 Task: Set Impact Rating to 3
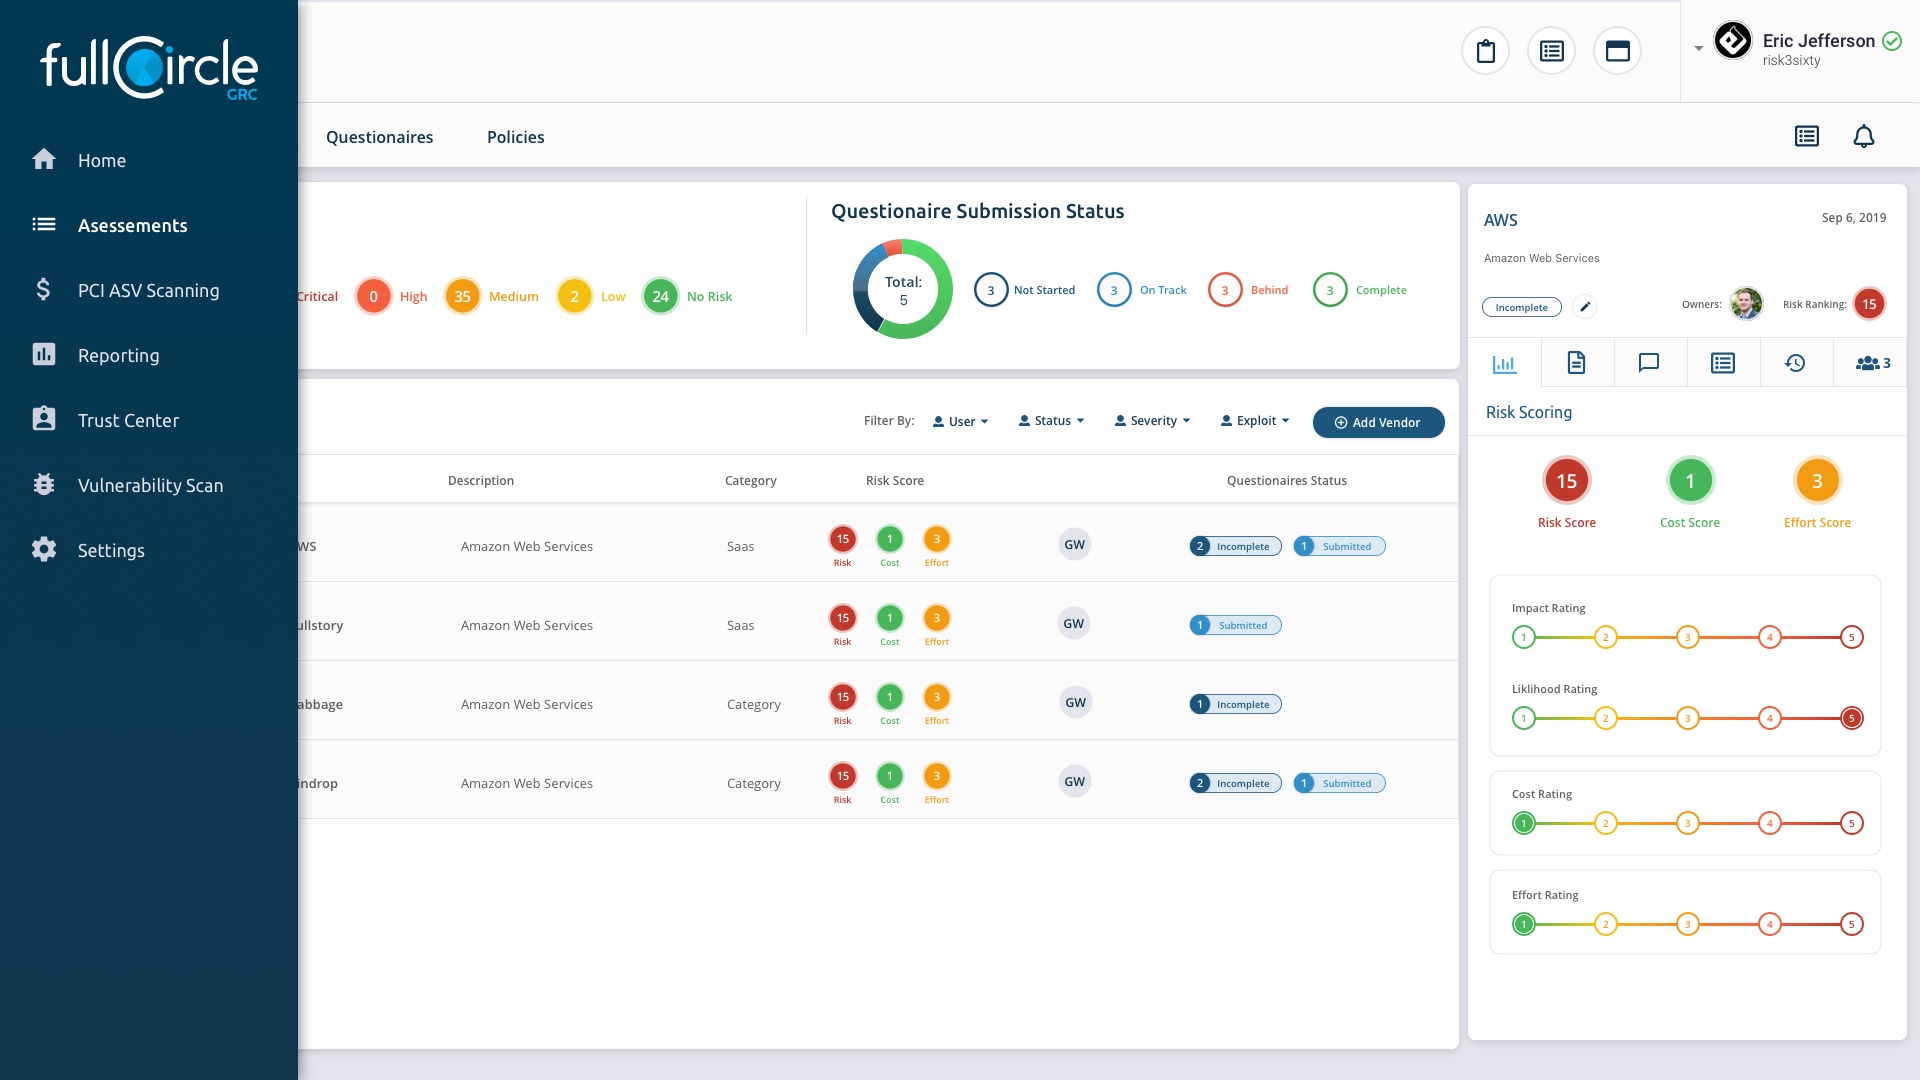1687,637
